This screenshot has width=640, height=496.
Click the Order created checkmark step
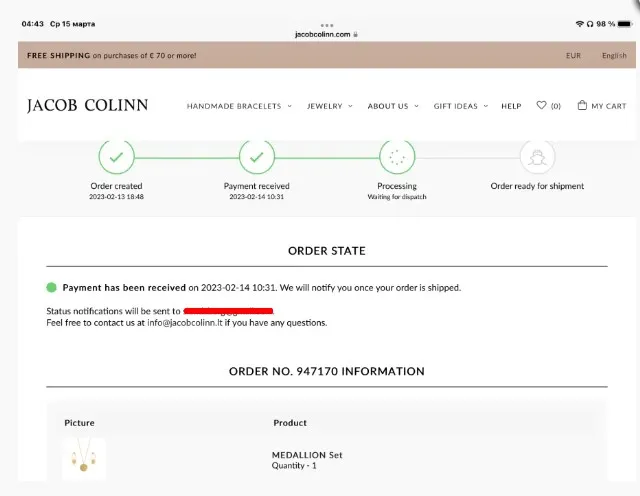click(x=116, y=157)
